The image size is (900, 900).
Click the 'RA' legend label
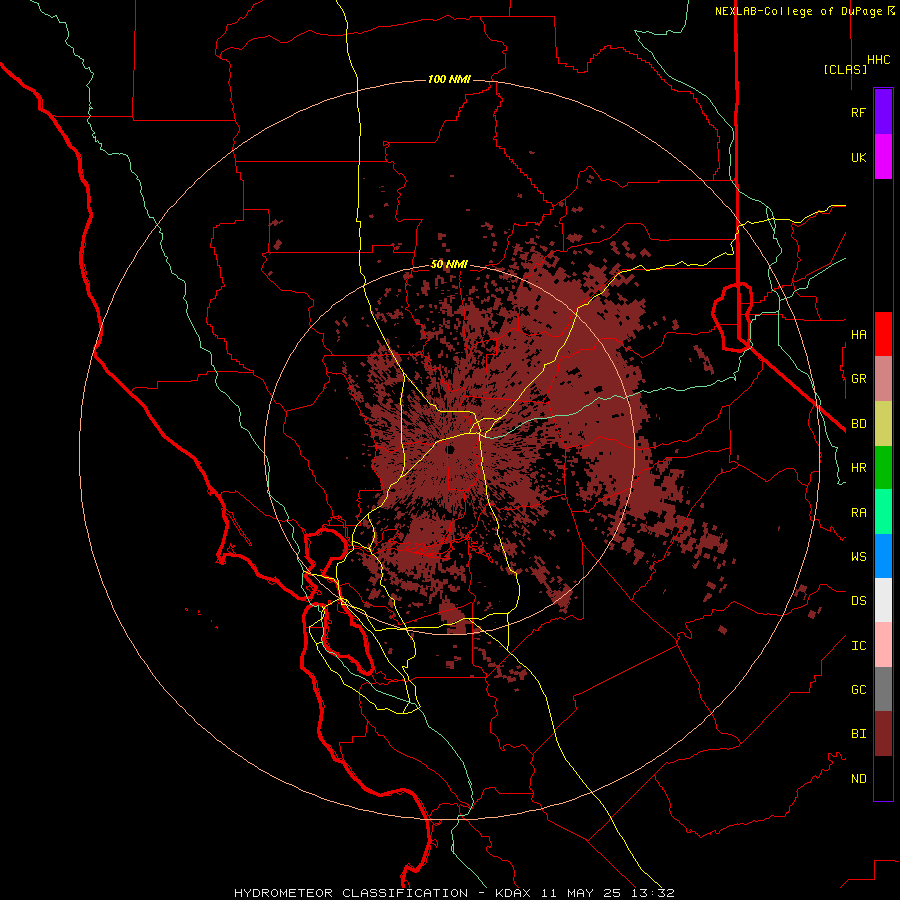[858, 513]
